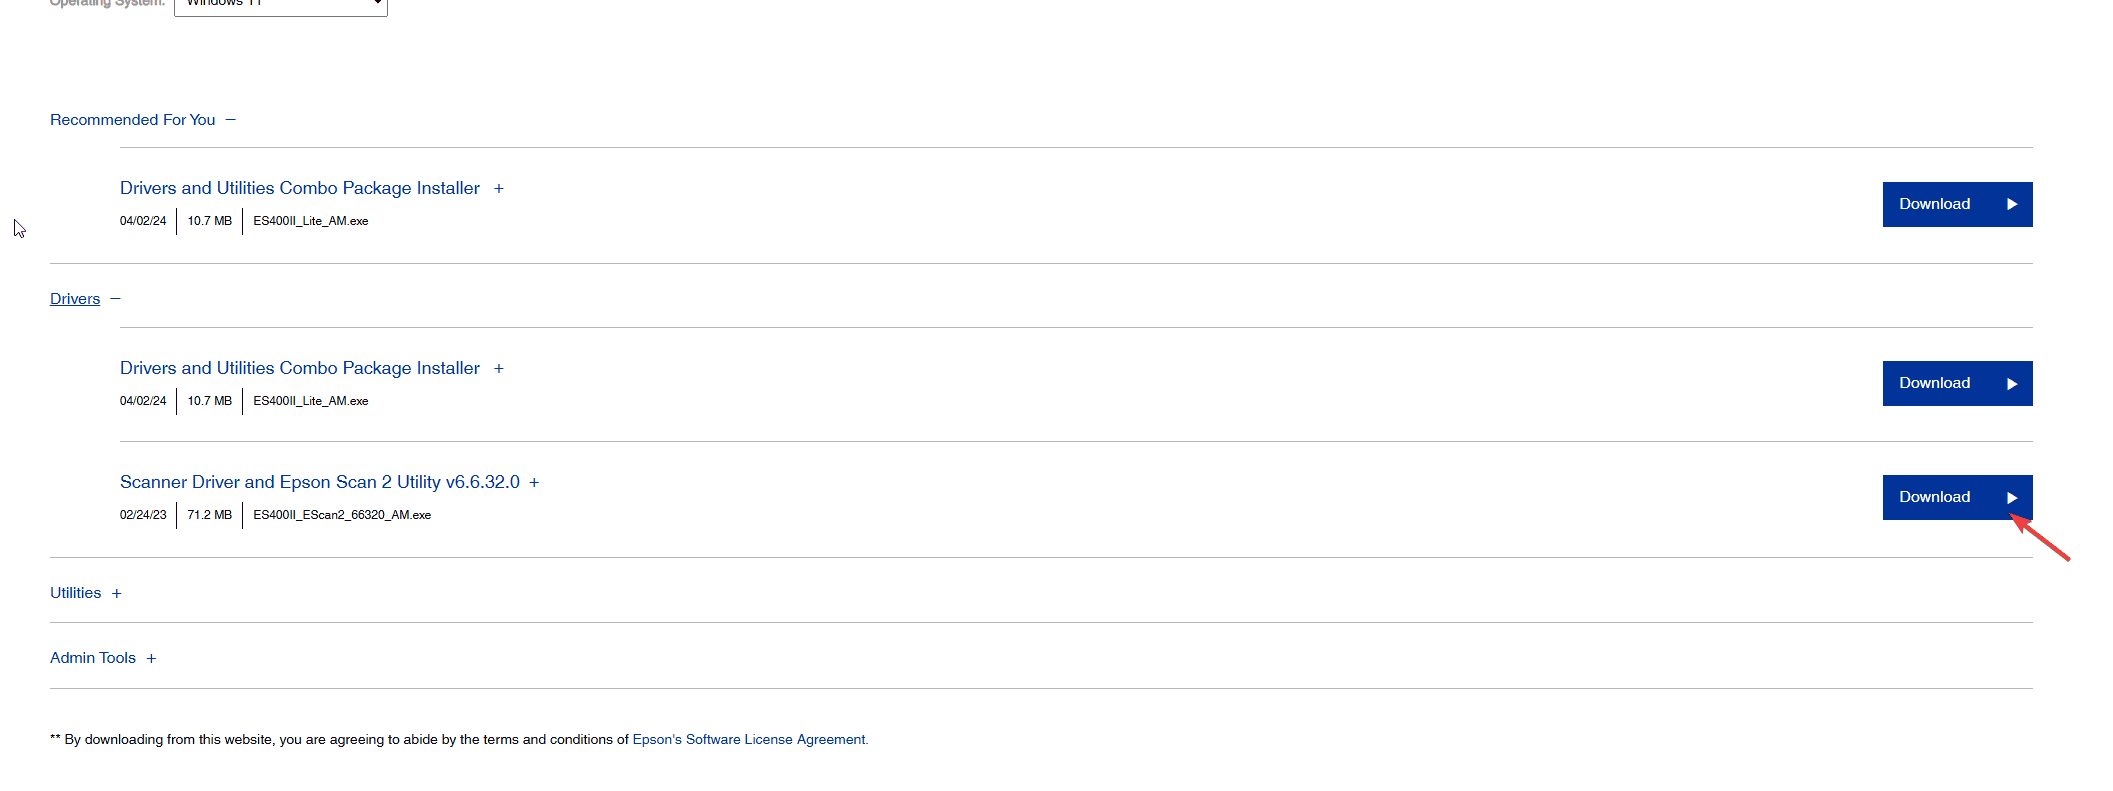Screen dimensions: 2113x791
Task: Click the minus icon next to Drivers
Action: pyautogui.click(x=116, y=299)
